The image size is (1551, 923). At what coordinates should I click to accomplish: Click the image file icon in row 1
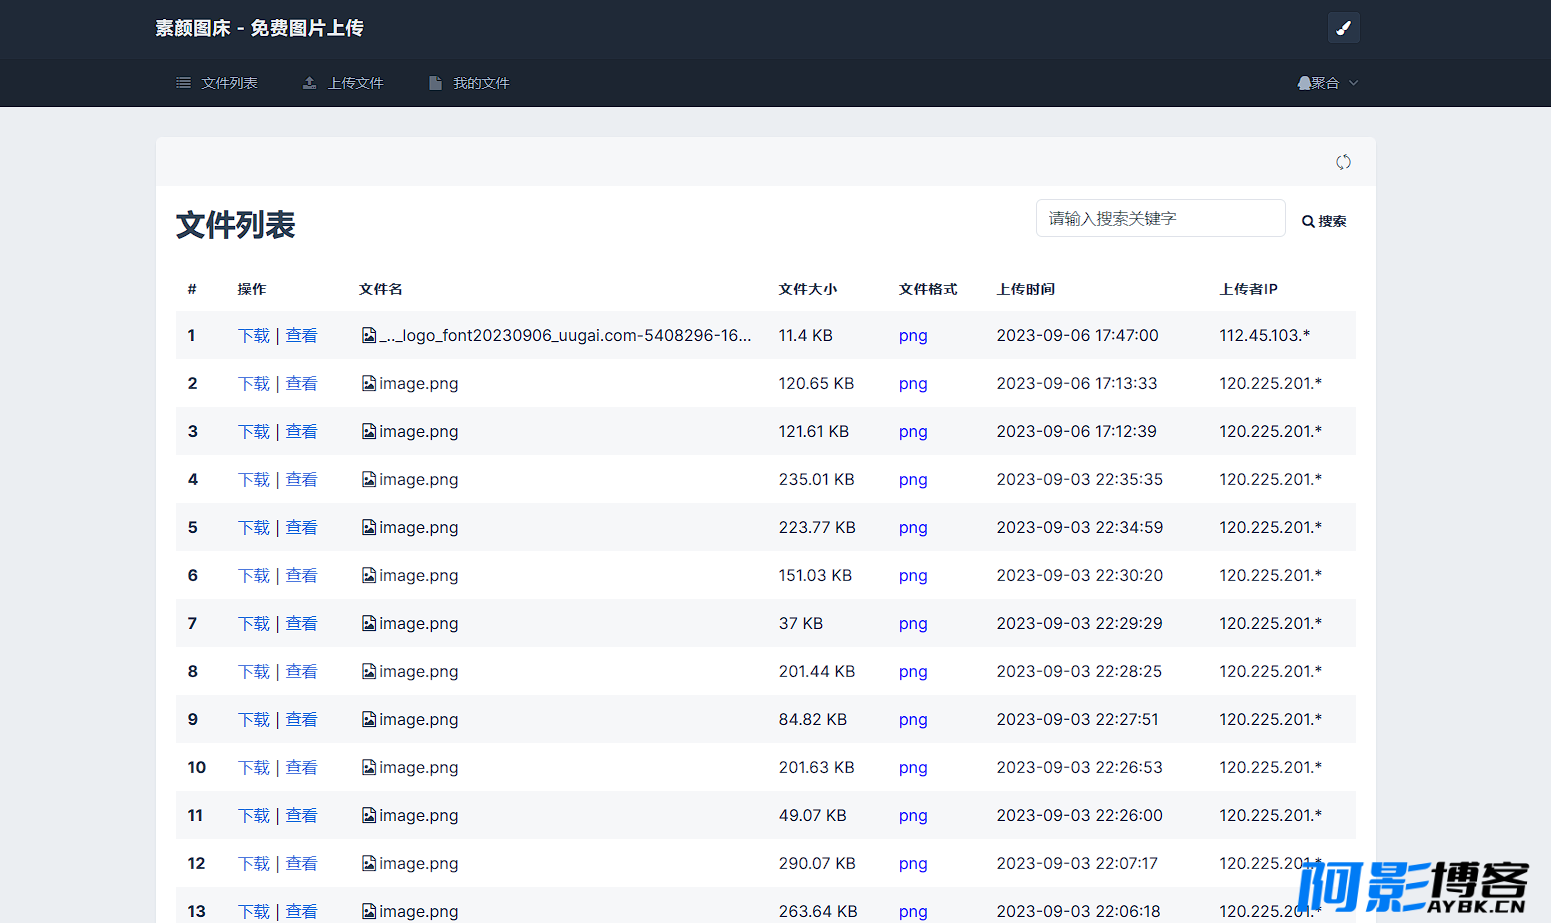(369, 335)
